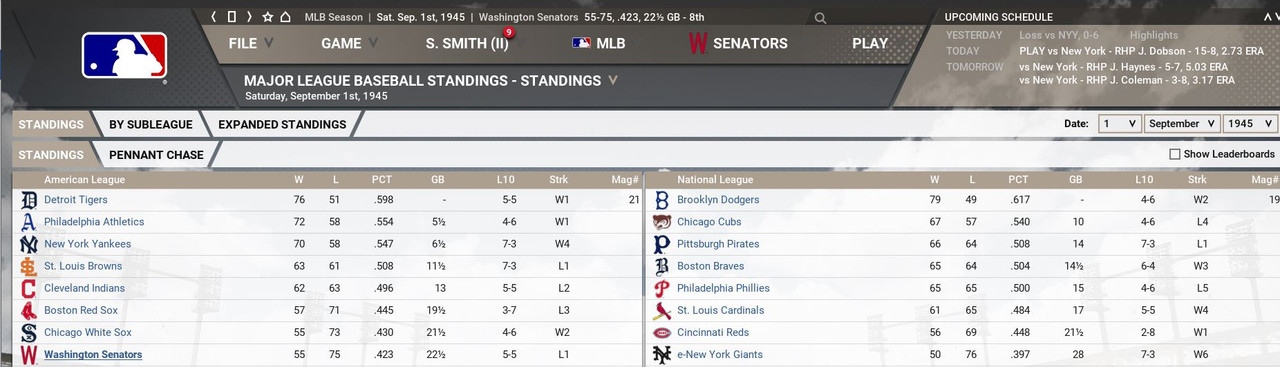Expand the Standings page title dropdown
The image size is (1280, 367).
pyautogui.click(x=613, y=80)
